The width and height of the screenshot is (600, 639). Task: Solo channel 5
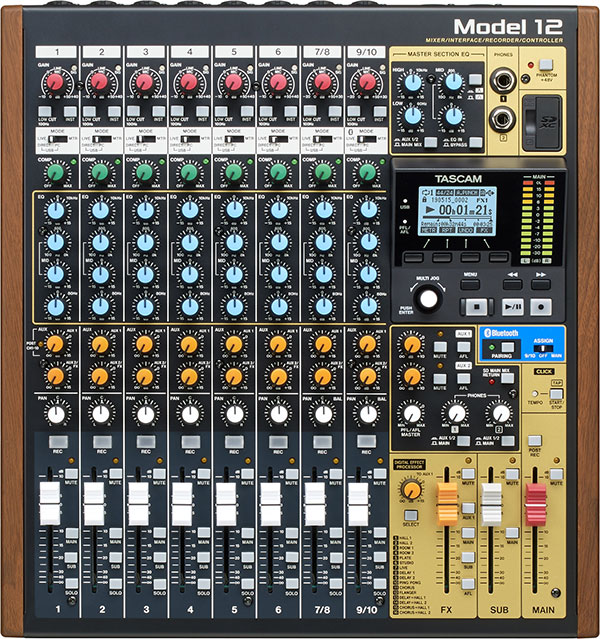247,584
